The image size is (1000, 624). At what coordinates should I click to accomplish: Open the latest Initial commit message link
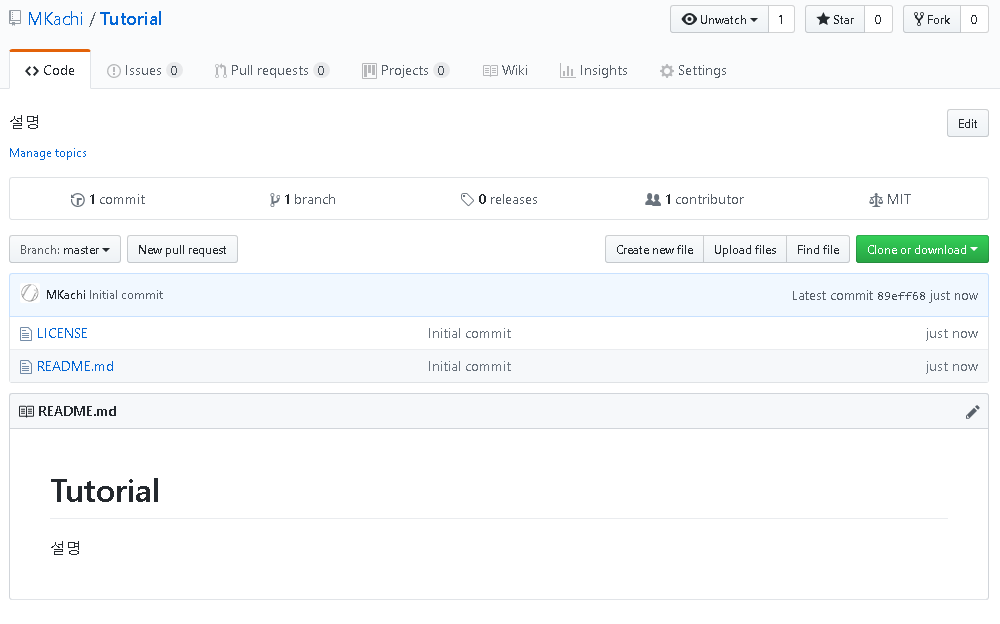pos(126,295)
